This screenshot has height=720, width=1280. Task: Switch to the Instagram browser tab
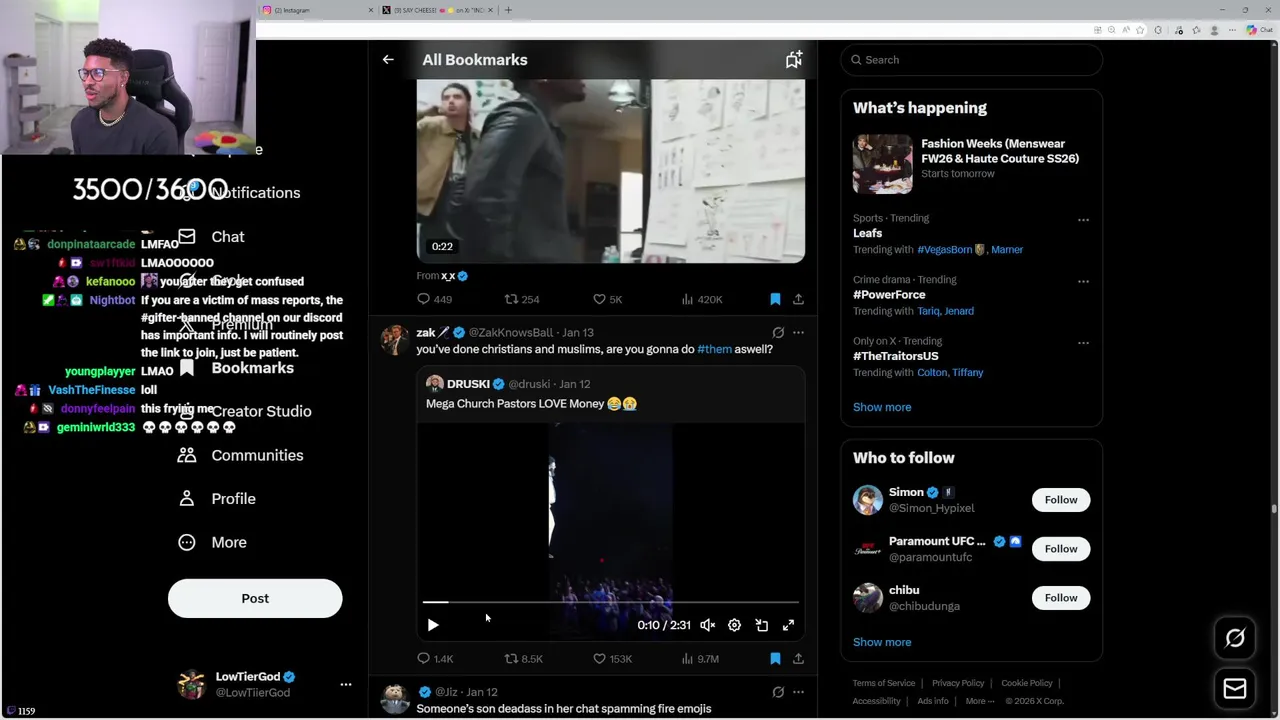click(x=316, y=10)
